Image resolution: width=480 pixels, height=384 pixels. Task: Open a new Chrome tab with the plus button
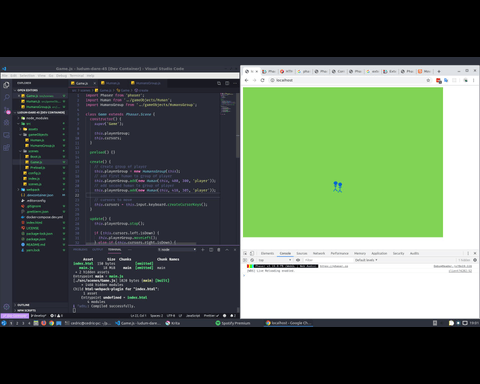pos(439,71)
